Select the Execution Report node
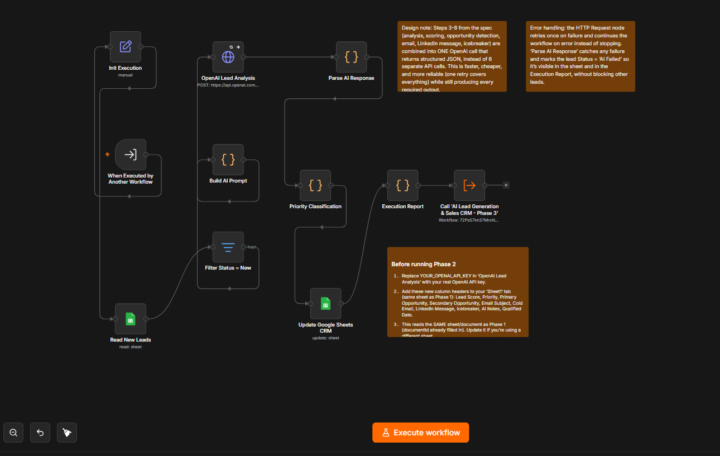This screenshot has height=456, width=720. pos(403,186)
